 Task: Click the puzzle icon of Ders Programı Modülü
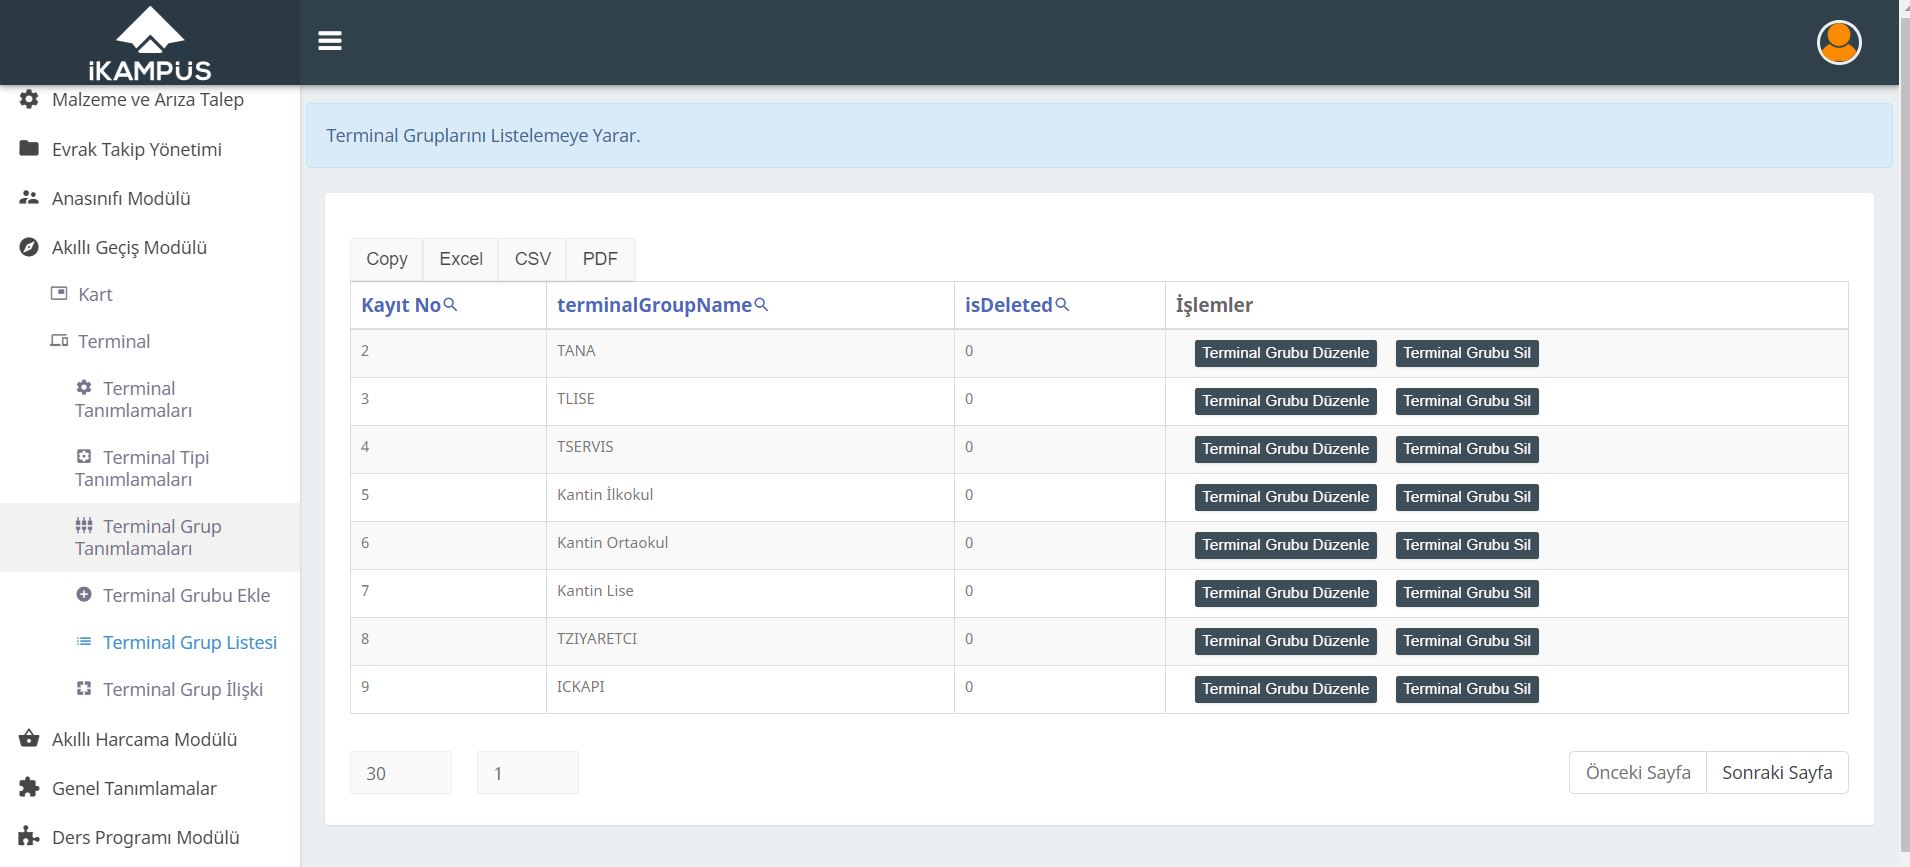pos(29,836)
